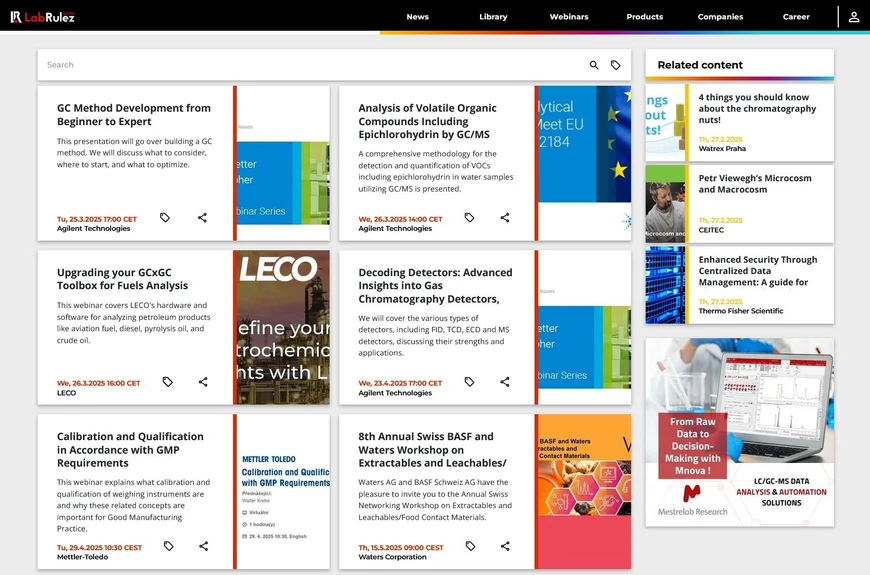
Task: Share the GC Method Development webinar
Action: coord(203,218)
